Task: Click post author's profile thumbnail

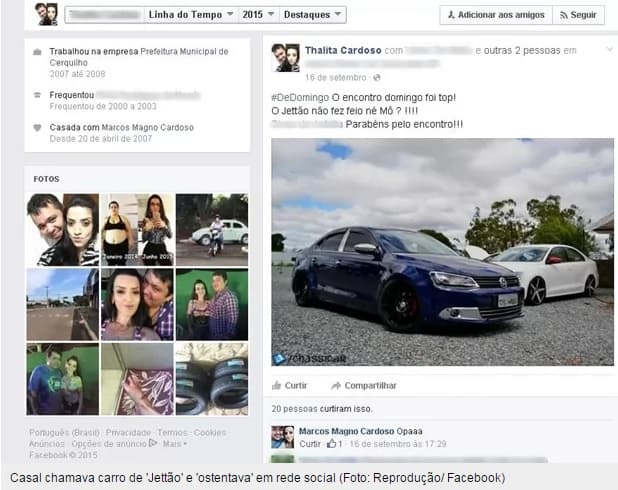Action: coord(285,58)
